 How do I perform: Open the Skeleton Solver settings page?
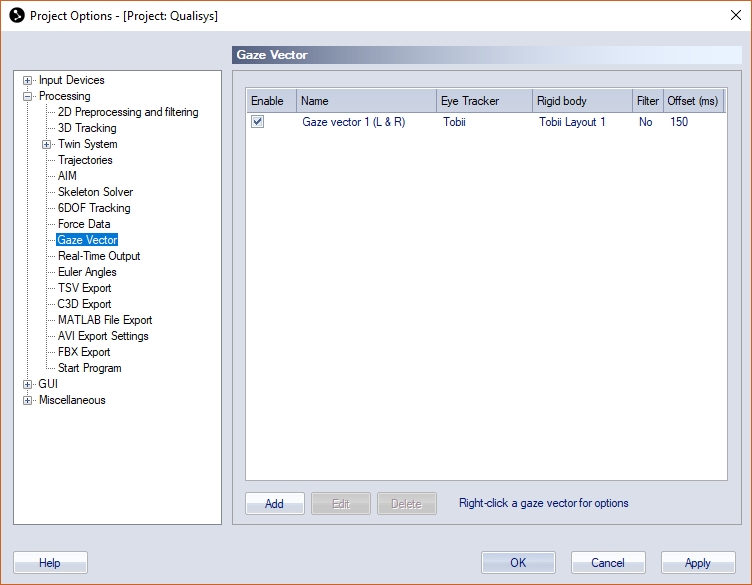[x=95, y=192]
